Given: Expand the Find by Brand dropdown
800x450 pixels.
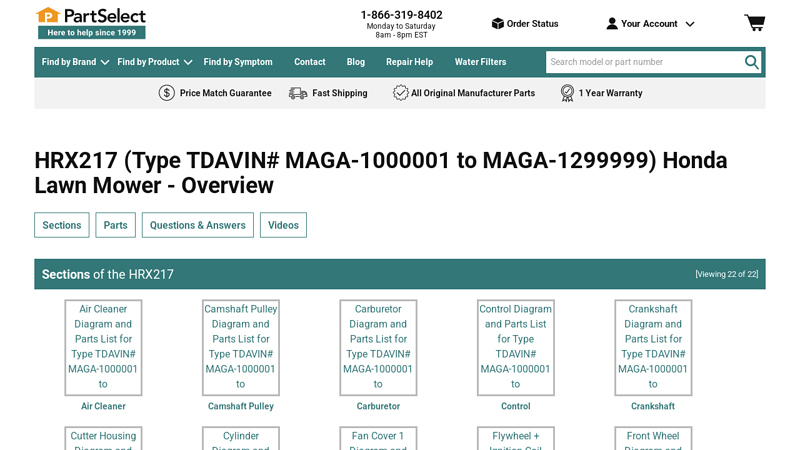Looking at the screenshot, I should (75, 62).
